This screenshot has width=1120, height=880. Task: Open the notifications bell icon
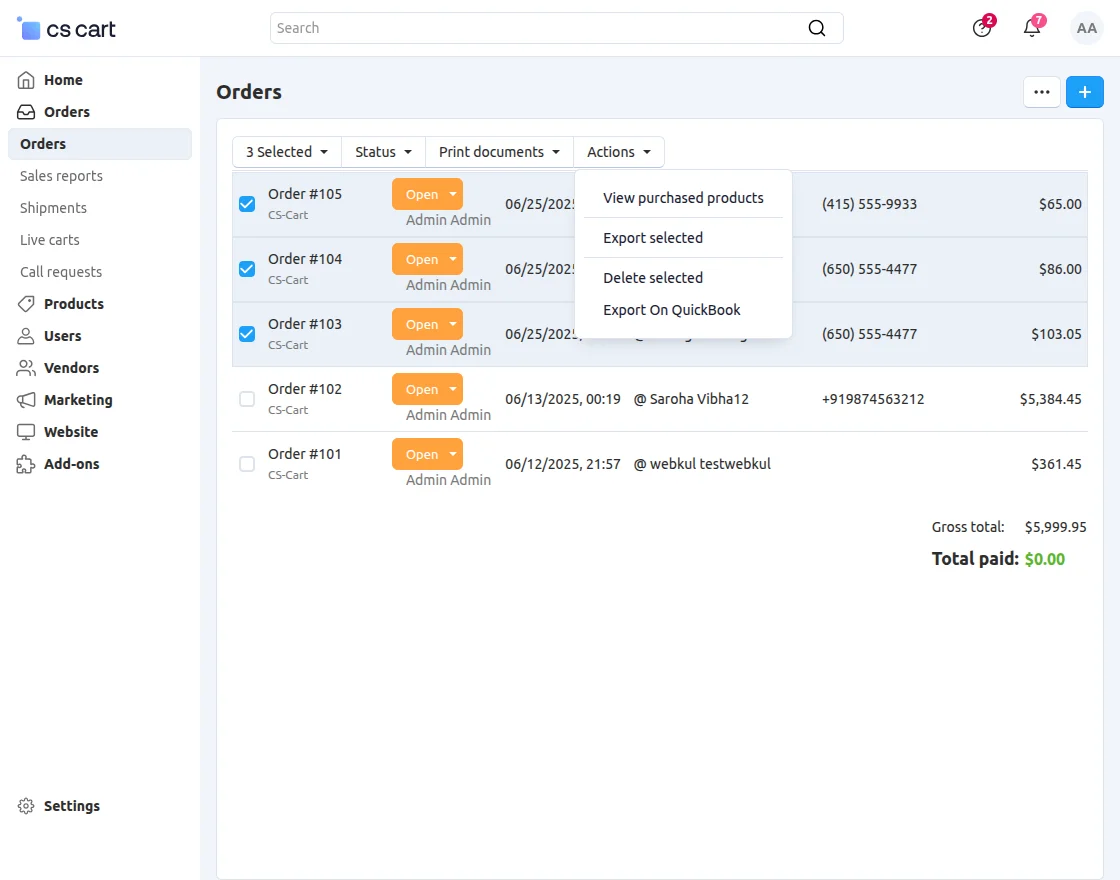pos(1032,28)
